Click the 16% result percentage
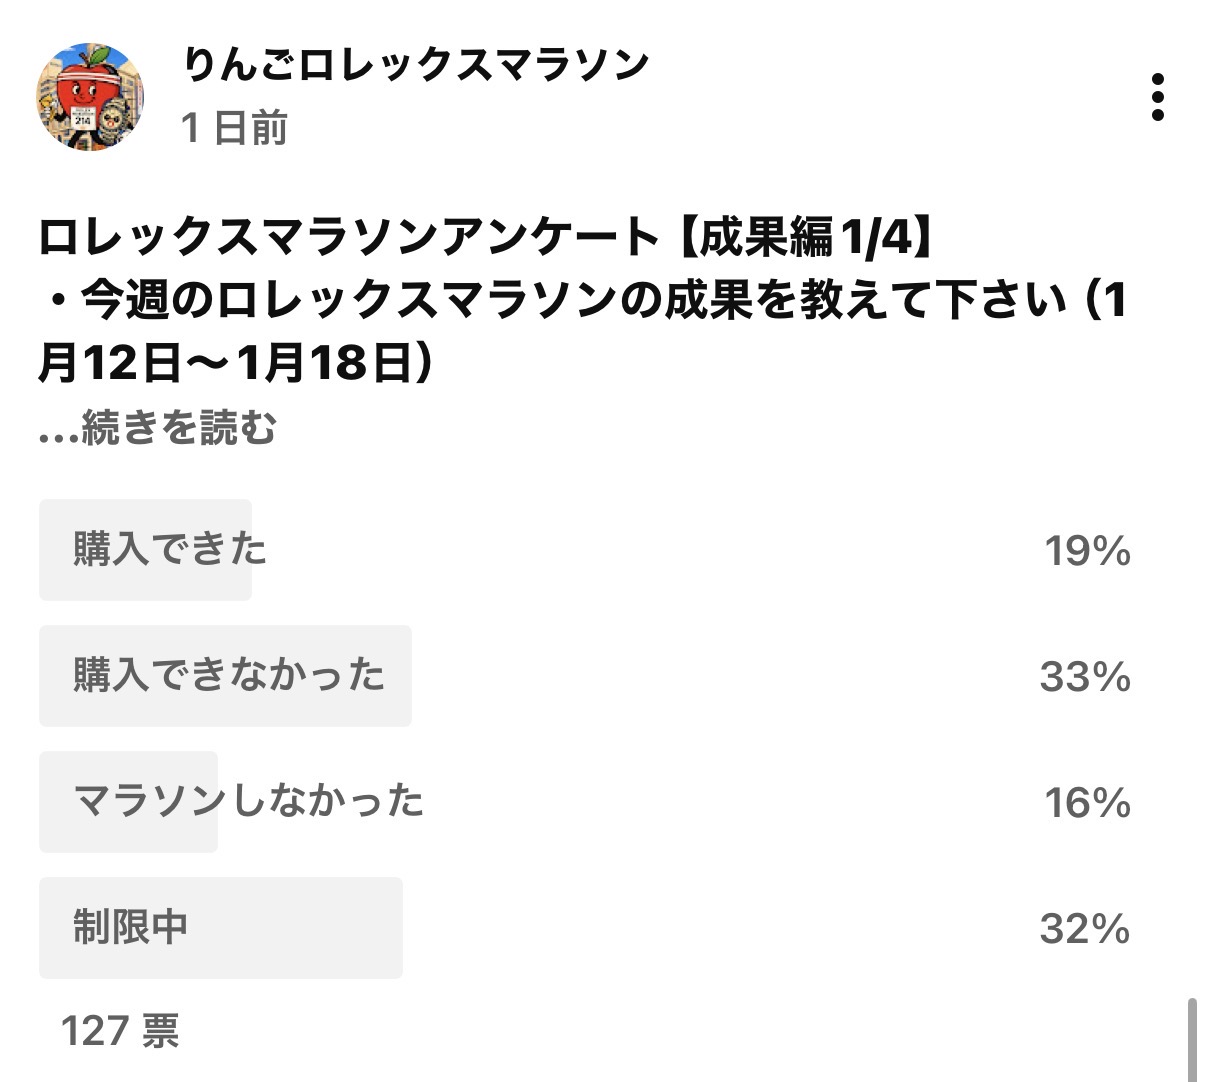Image resolution: width=1206 pixels, height=1082 pixels. coord(1087,803)
